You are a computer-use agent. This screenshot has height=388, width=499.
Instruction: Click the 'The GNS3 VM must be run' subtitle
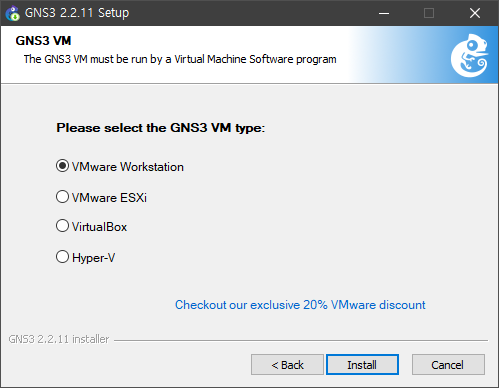pyautogui.click(x=180, y=59)
